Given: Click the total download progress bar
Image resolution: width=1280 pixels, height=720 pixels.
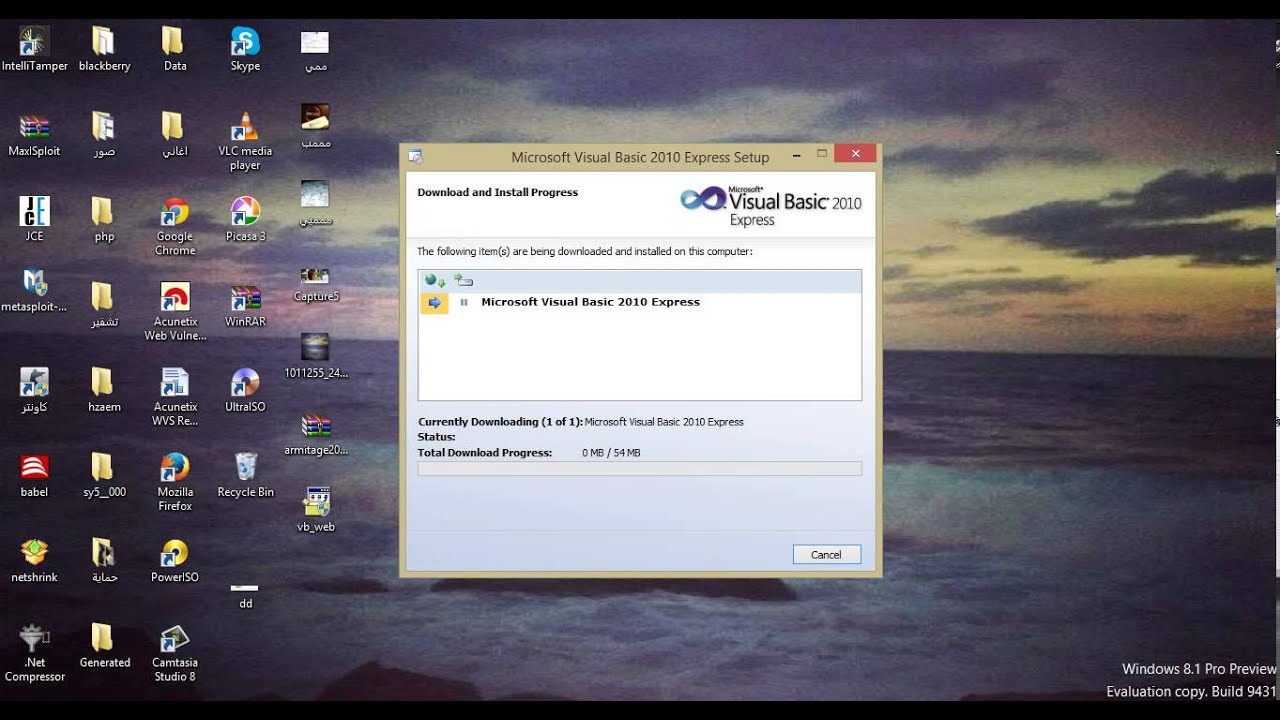Looking at the screenshot, I should pos(639,468).
